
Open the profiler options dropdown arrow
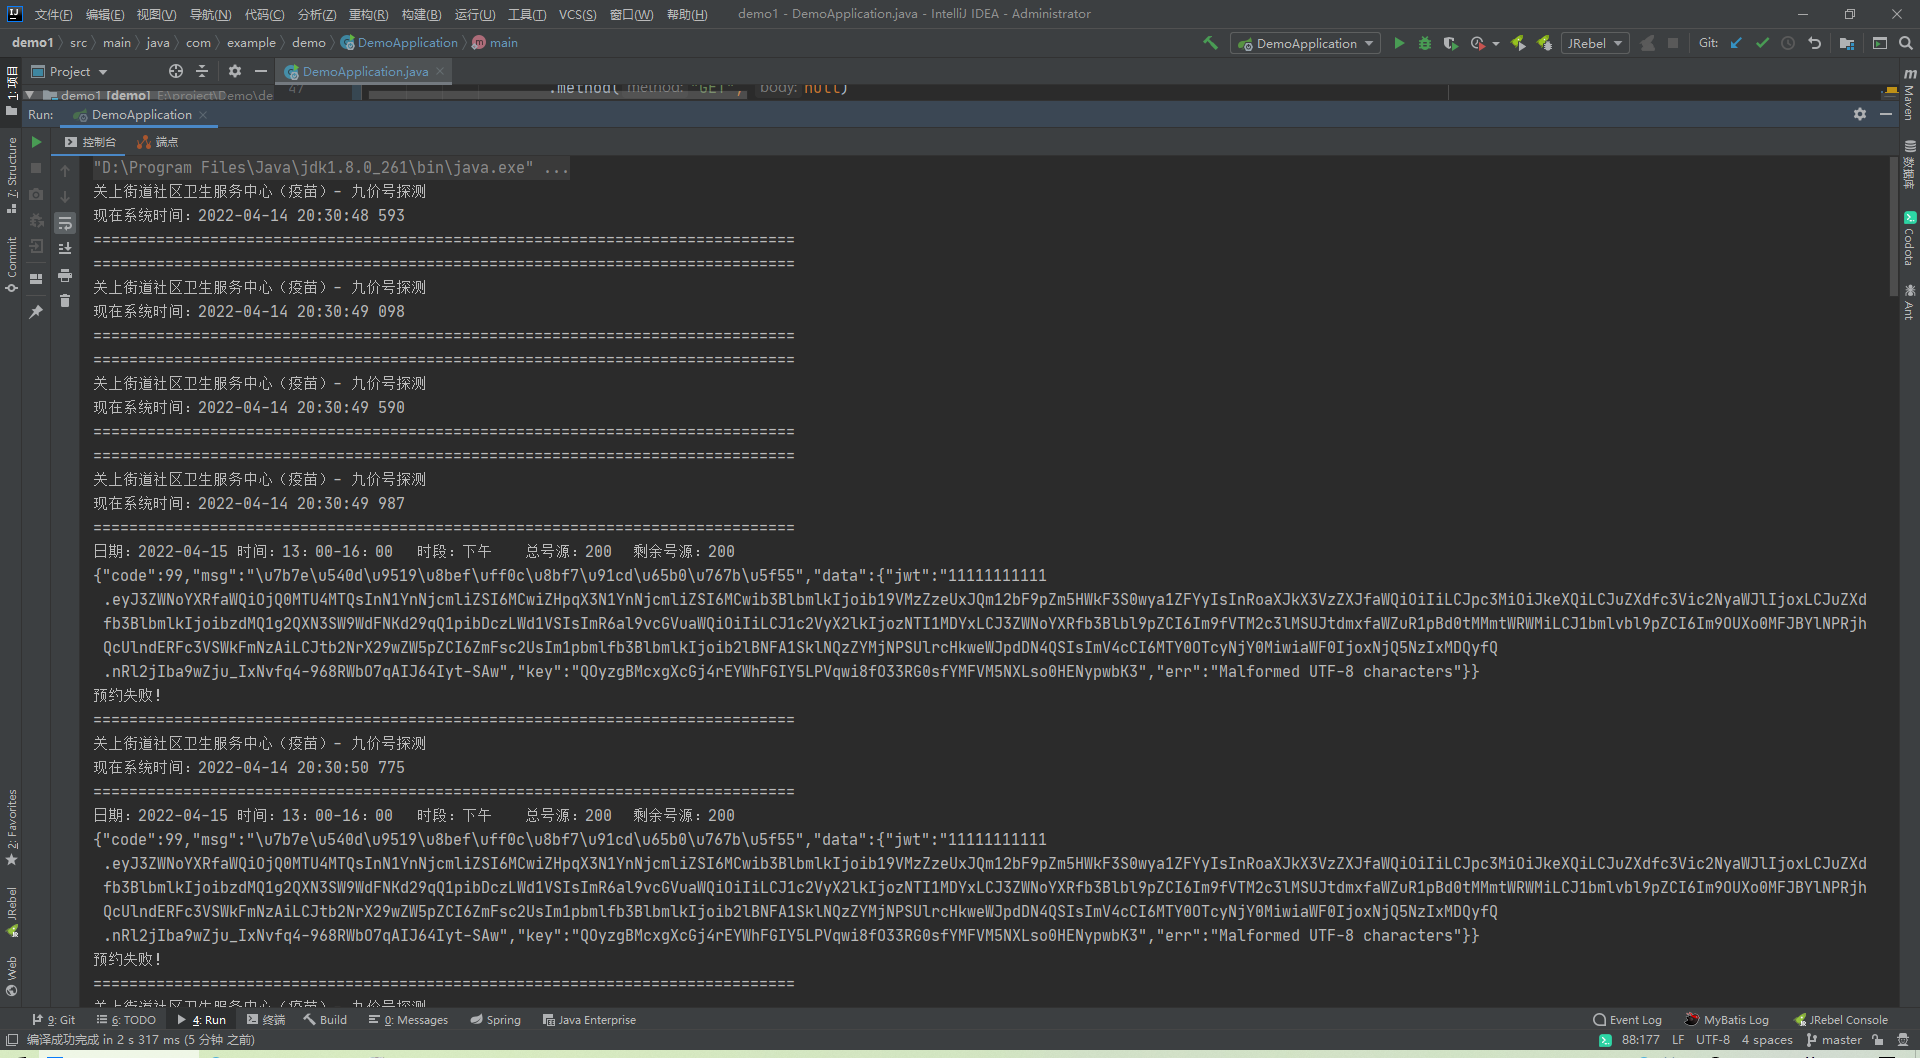(x=1496, y=44)
